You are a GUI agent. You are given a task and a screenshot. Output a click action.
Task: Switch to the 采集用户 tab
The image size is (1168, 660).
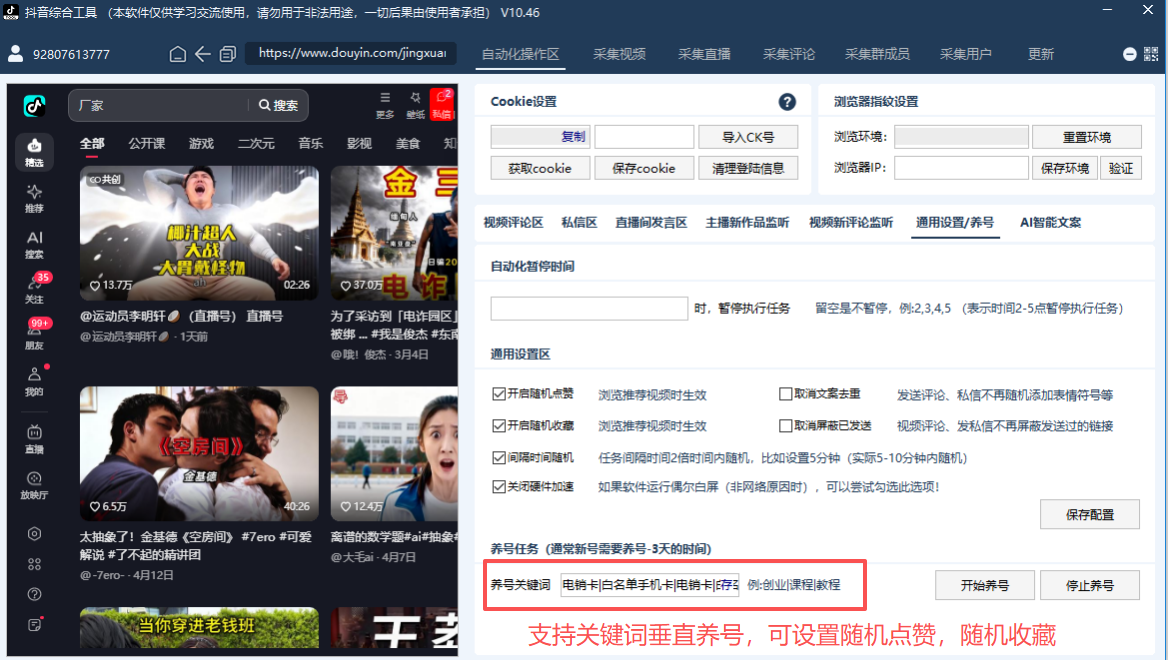(x=965, y=54)
